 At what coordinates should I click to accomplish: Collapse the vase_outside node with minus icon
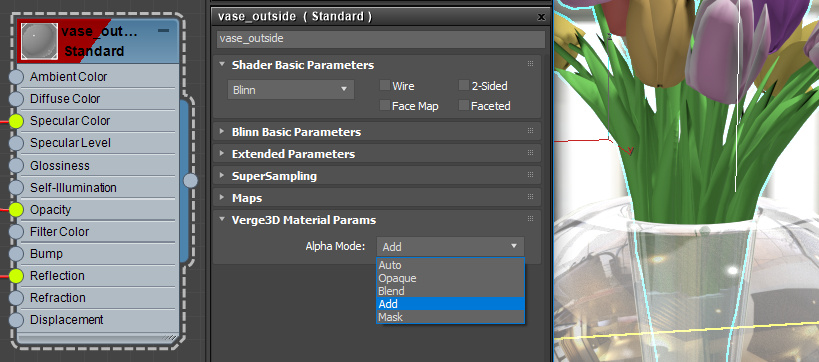coord(163,31)
